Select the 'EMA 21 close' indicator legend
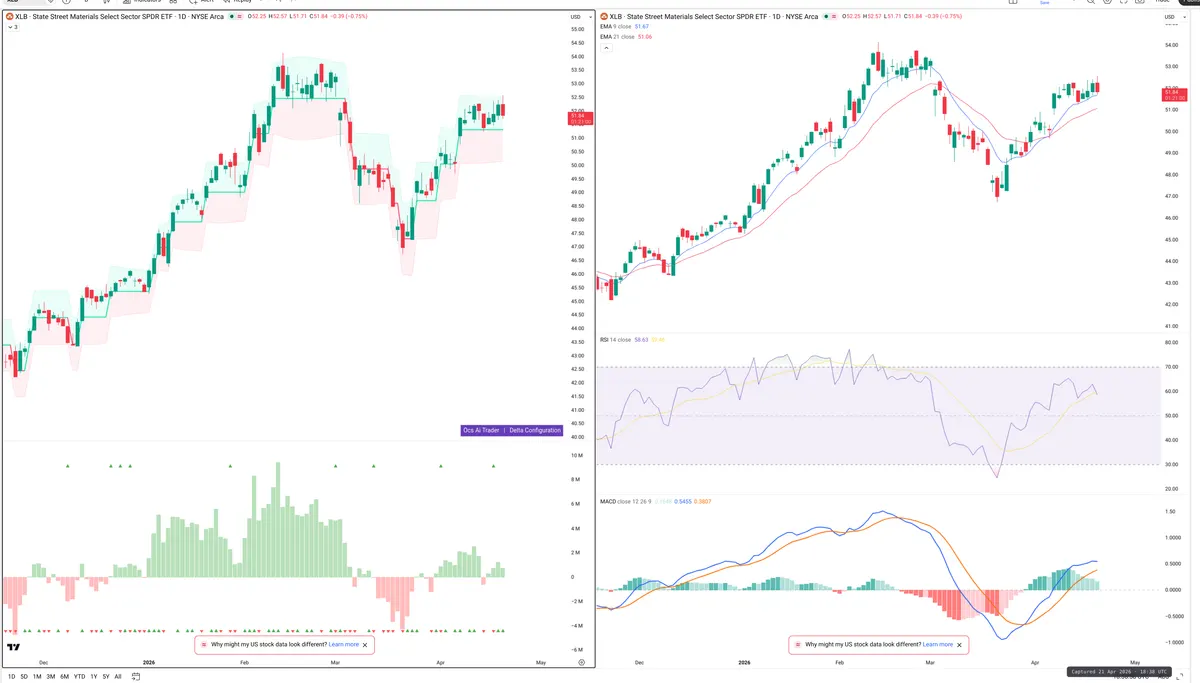Screen dimensions: 1200x683 [x=615, y=37]
